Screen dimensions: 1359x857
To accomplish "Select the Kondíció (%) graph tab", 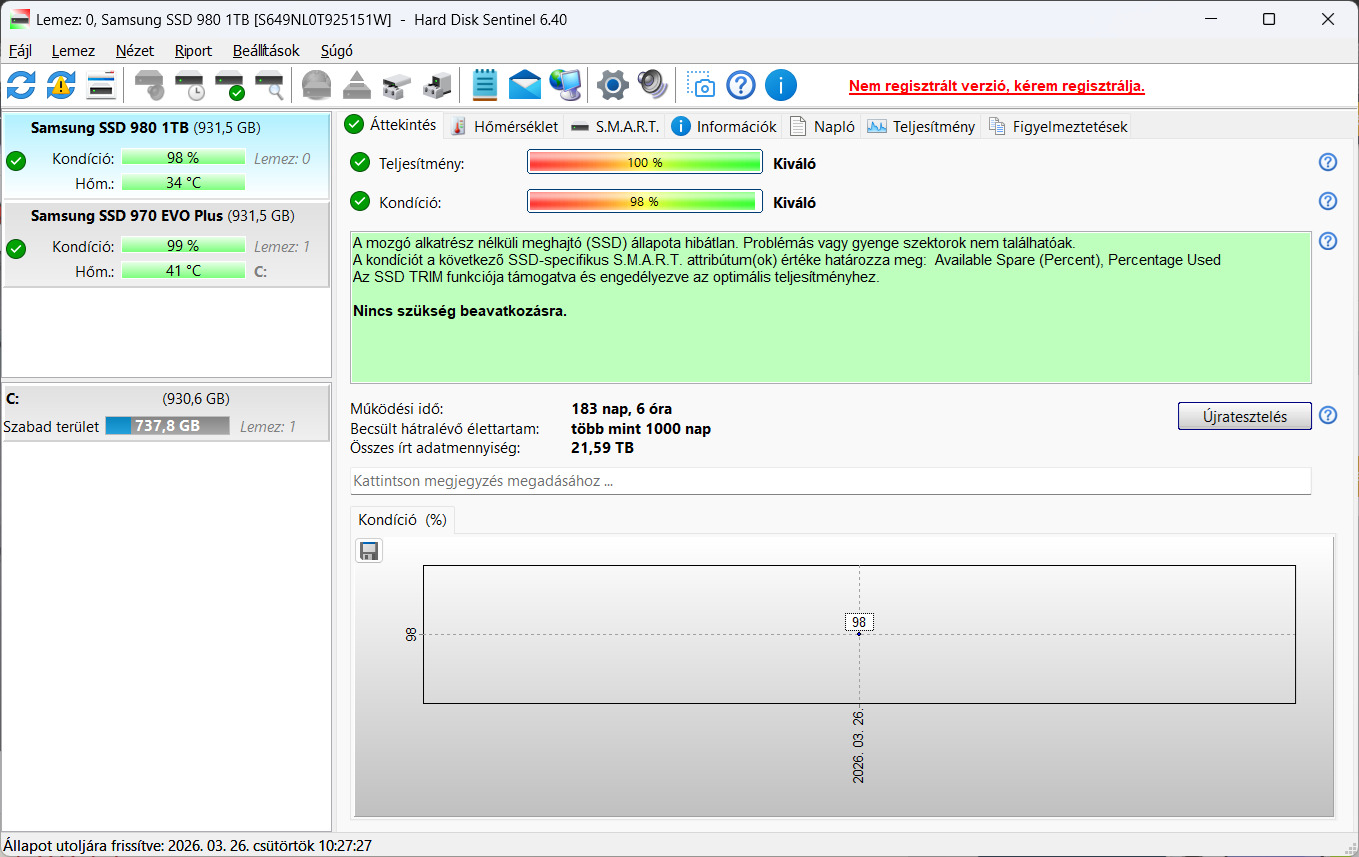I will [x=402, y=520].
